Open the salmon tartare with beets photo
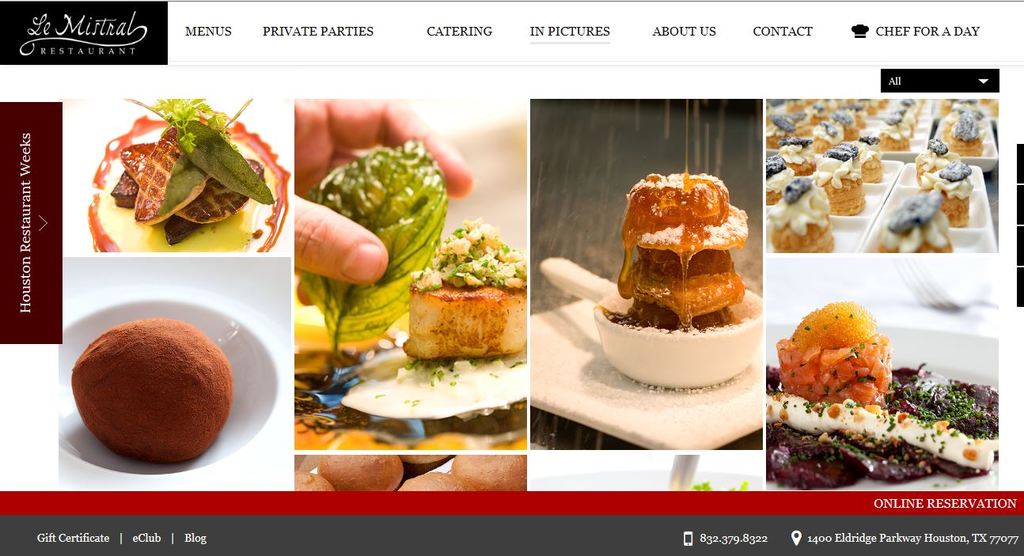 (882, 374)
